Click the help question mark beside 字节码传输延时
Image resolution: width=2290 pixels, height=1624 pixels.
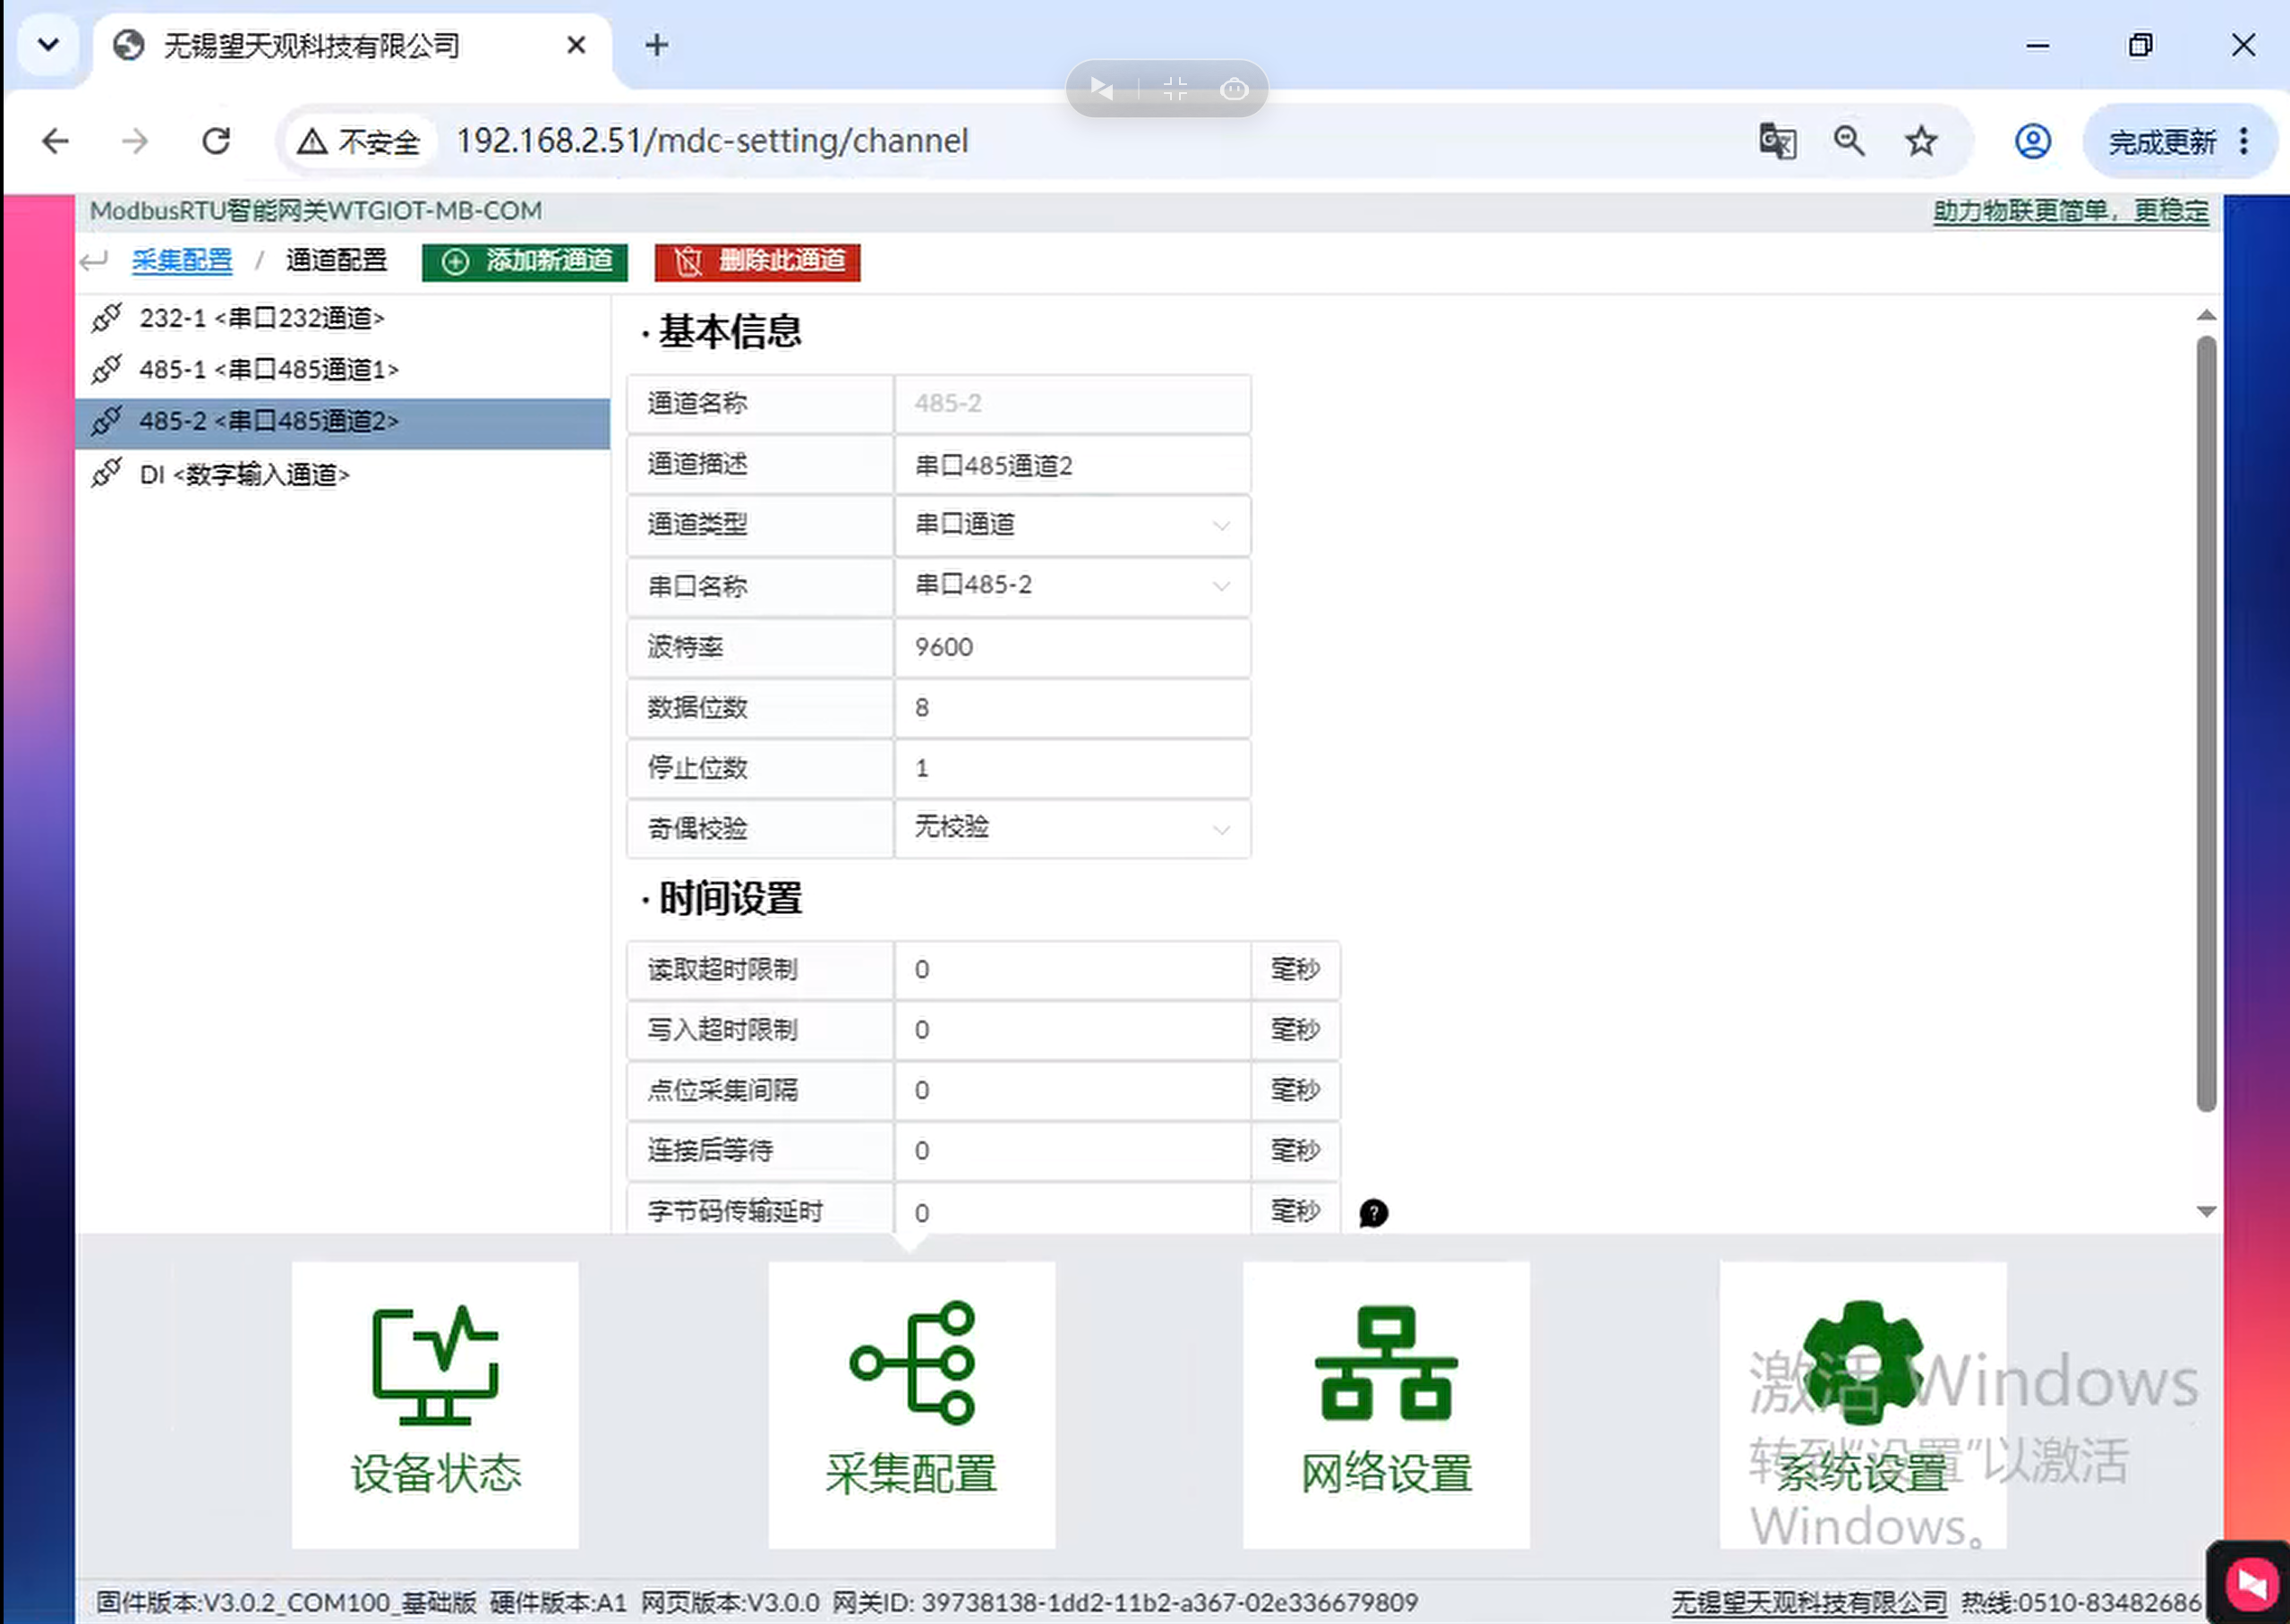coord(1373,1213)
